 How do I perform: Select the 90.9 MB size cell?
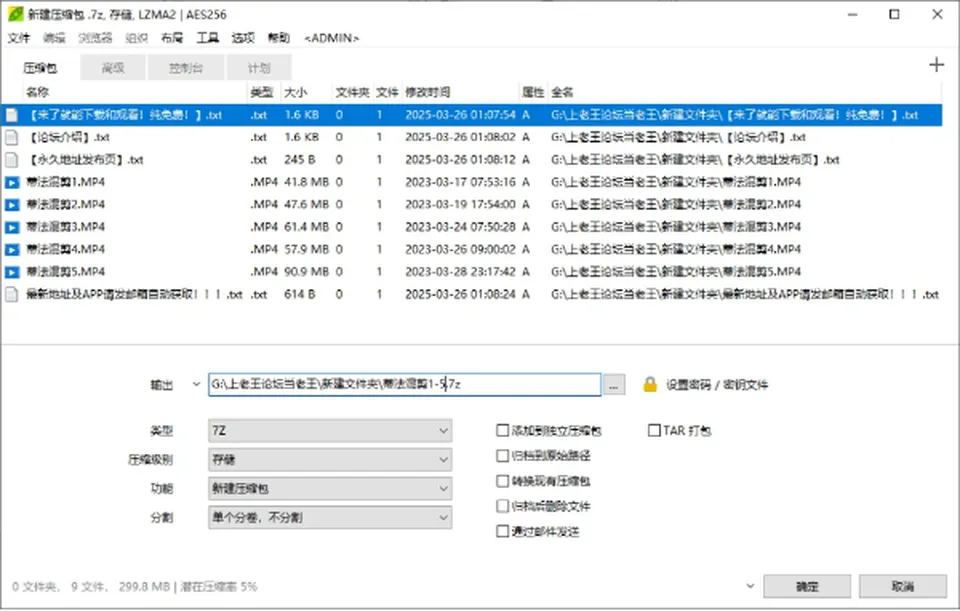pyautogui.click(x=306, y=272)
